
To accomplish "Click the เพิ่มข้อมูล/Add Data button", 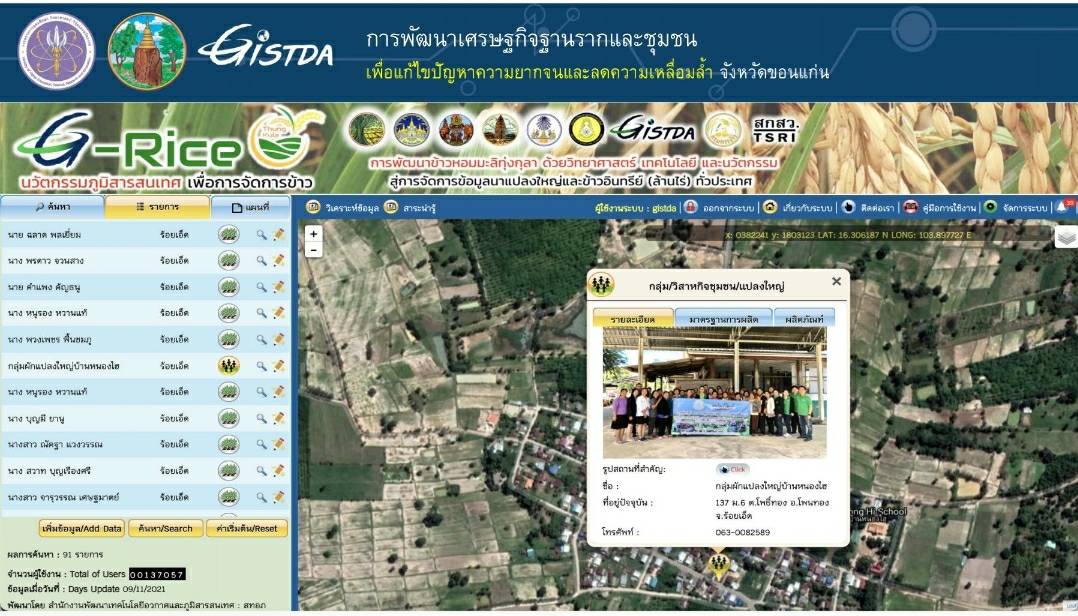I will click(x=82, y=529).
